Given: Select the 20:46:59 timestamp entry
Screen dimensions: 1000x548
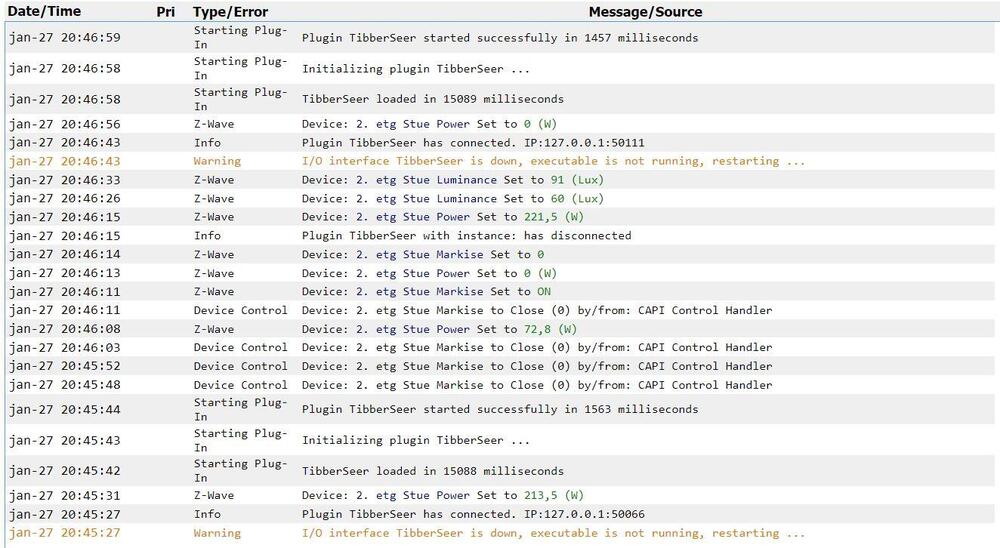Looking at the screenshot, I should point(65,38).
